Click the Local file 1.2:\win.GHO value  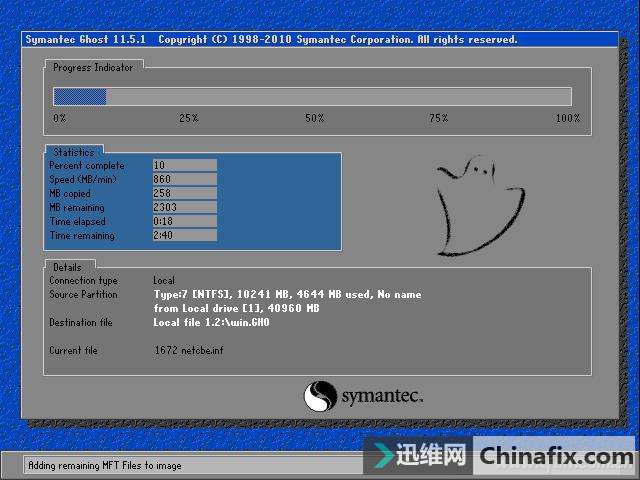tap(211, 322)
